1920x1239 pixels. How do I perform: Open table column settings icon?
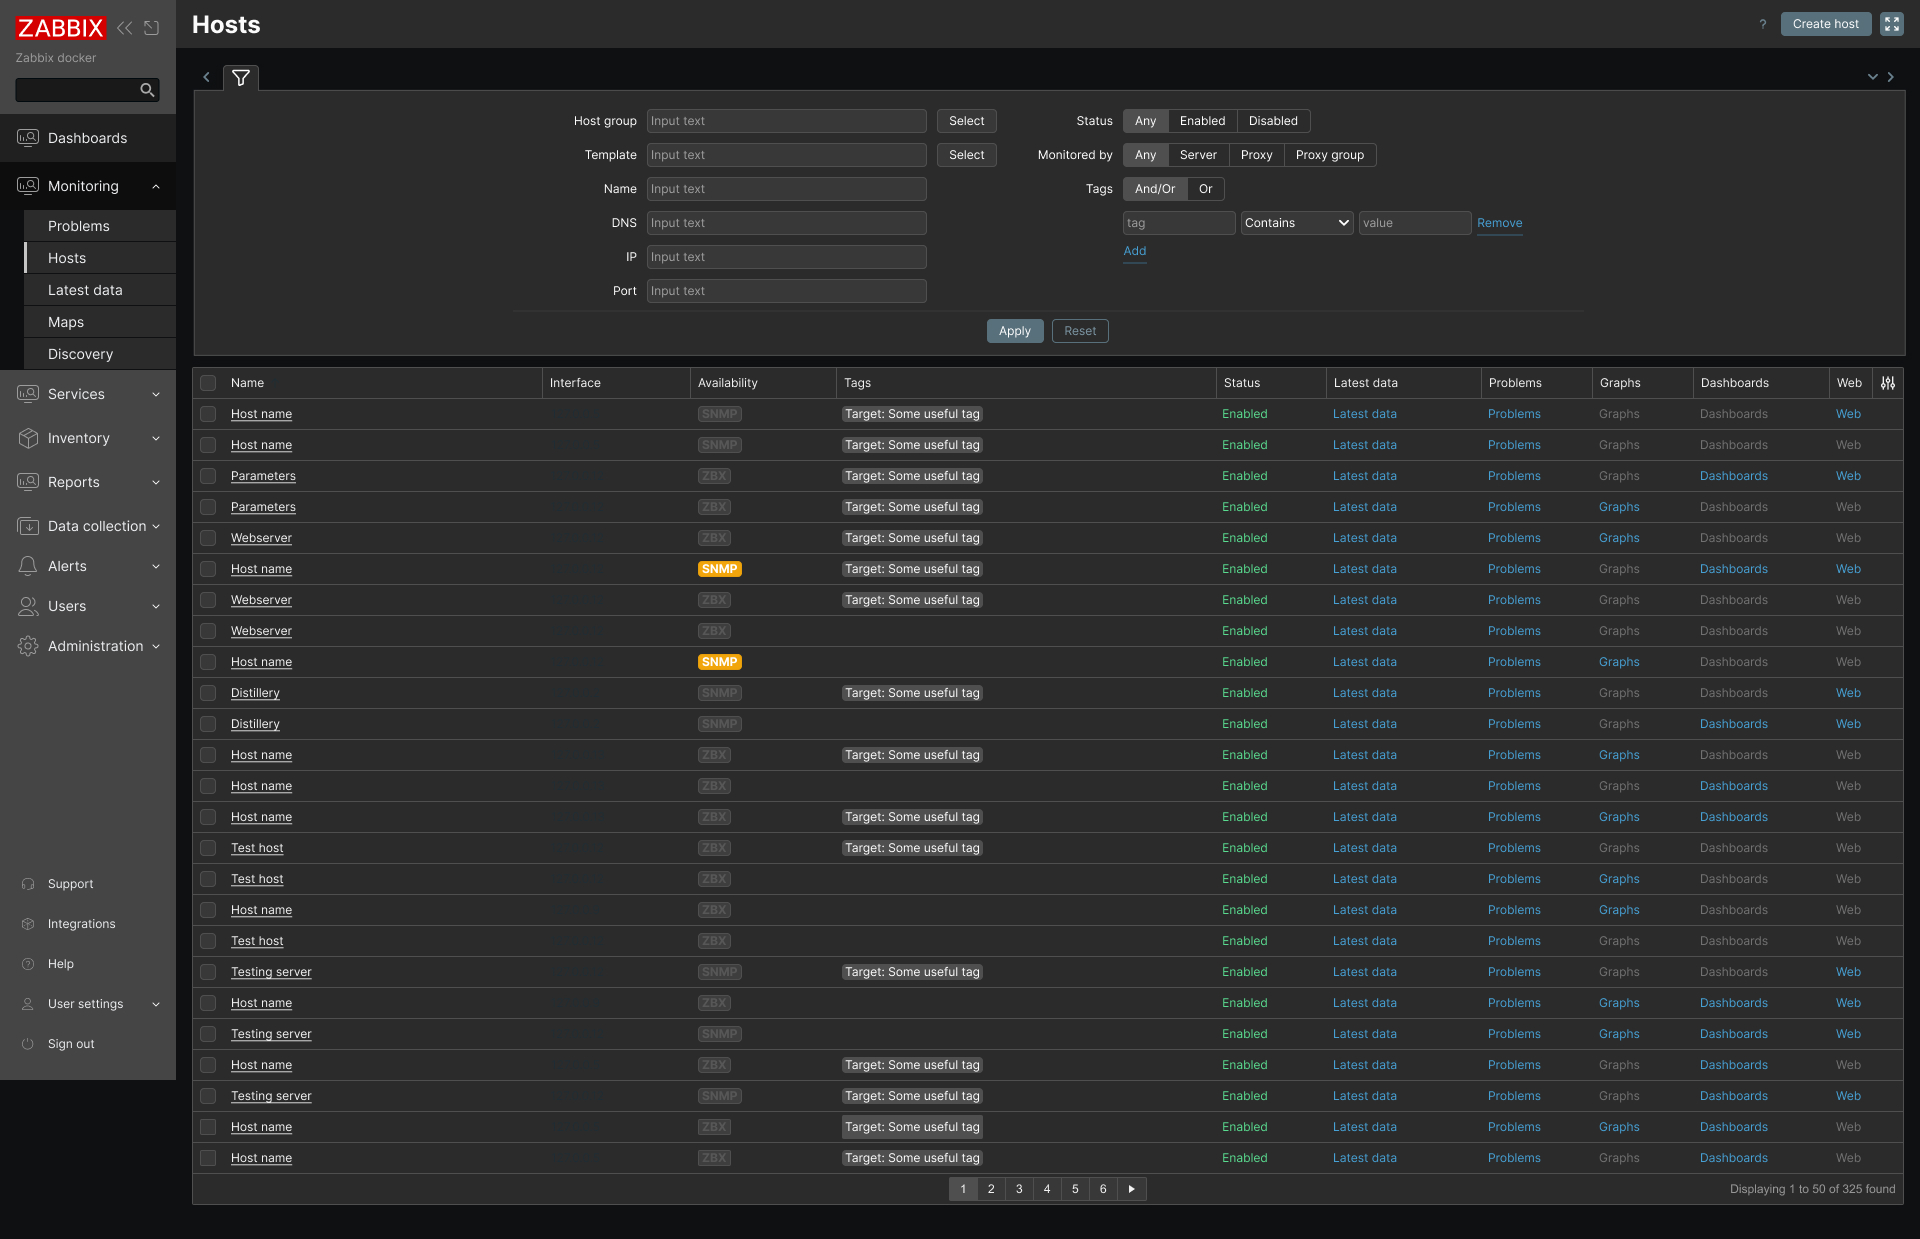coord(1888,383)
